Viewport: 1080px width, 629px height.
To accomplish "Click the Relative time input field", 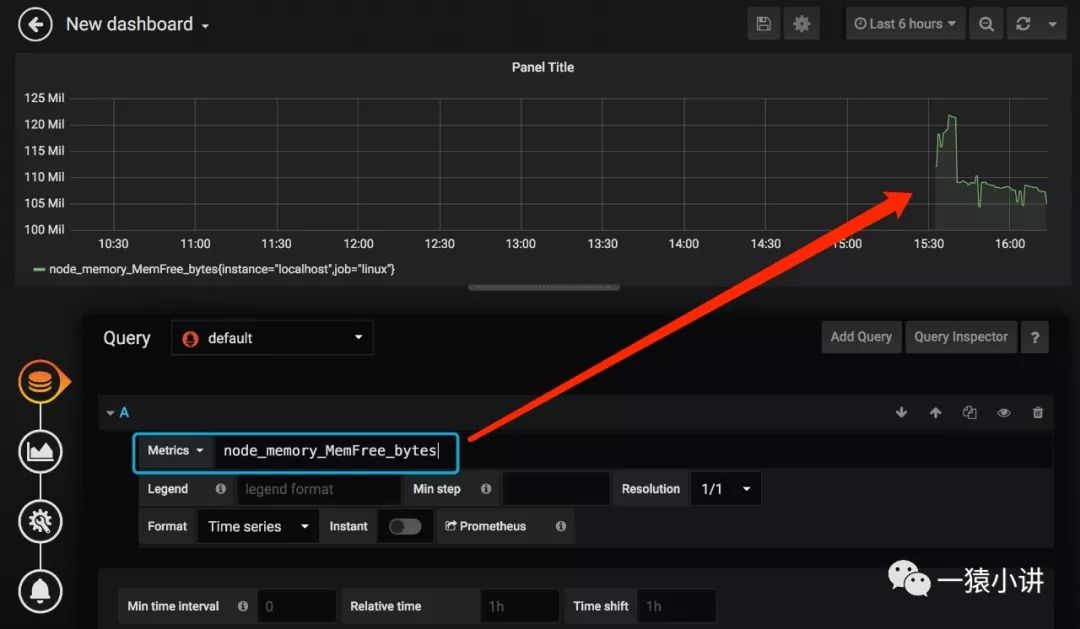I will click(x=519, y=606).
